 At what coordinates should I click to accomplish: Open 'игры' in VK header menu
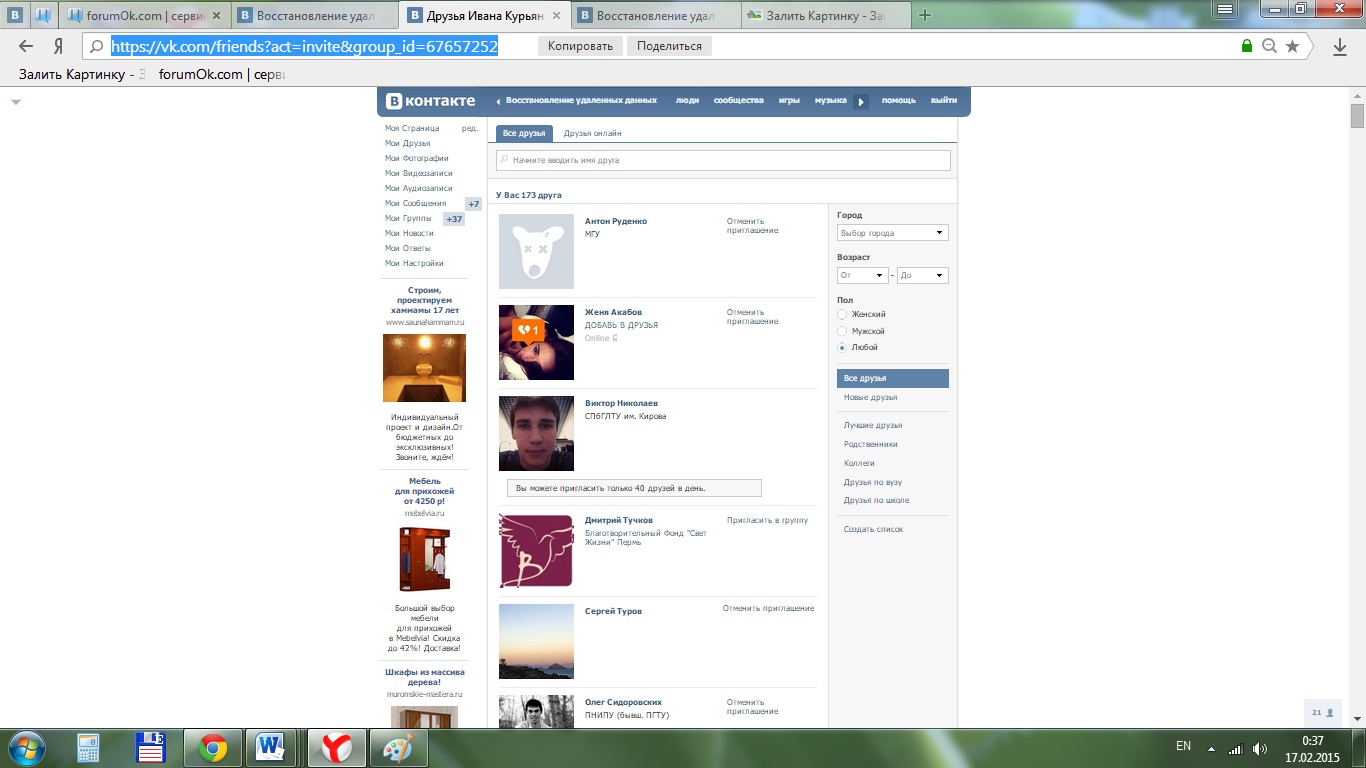tap(789, 101)
